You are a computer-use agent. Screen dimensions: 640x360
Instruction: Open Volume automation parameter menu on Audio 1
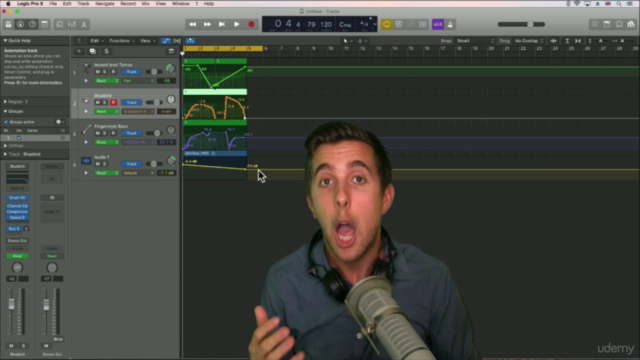pyautogui.click(x=138, y=173)
